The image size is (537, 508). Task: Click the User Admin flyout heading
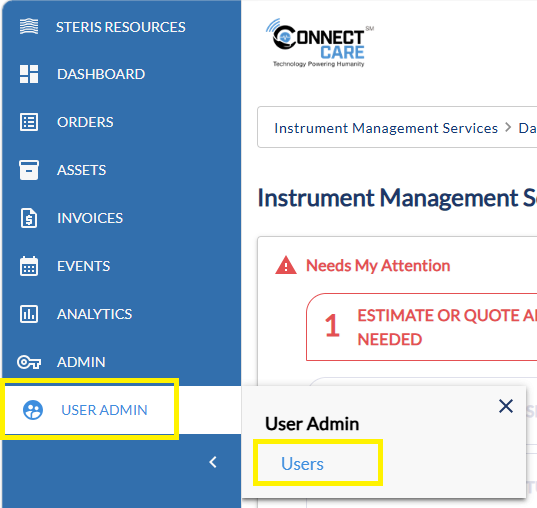312,424
